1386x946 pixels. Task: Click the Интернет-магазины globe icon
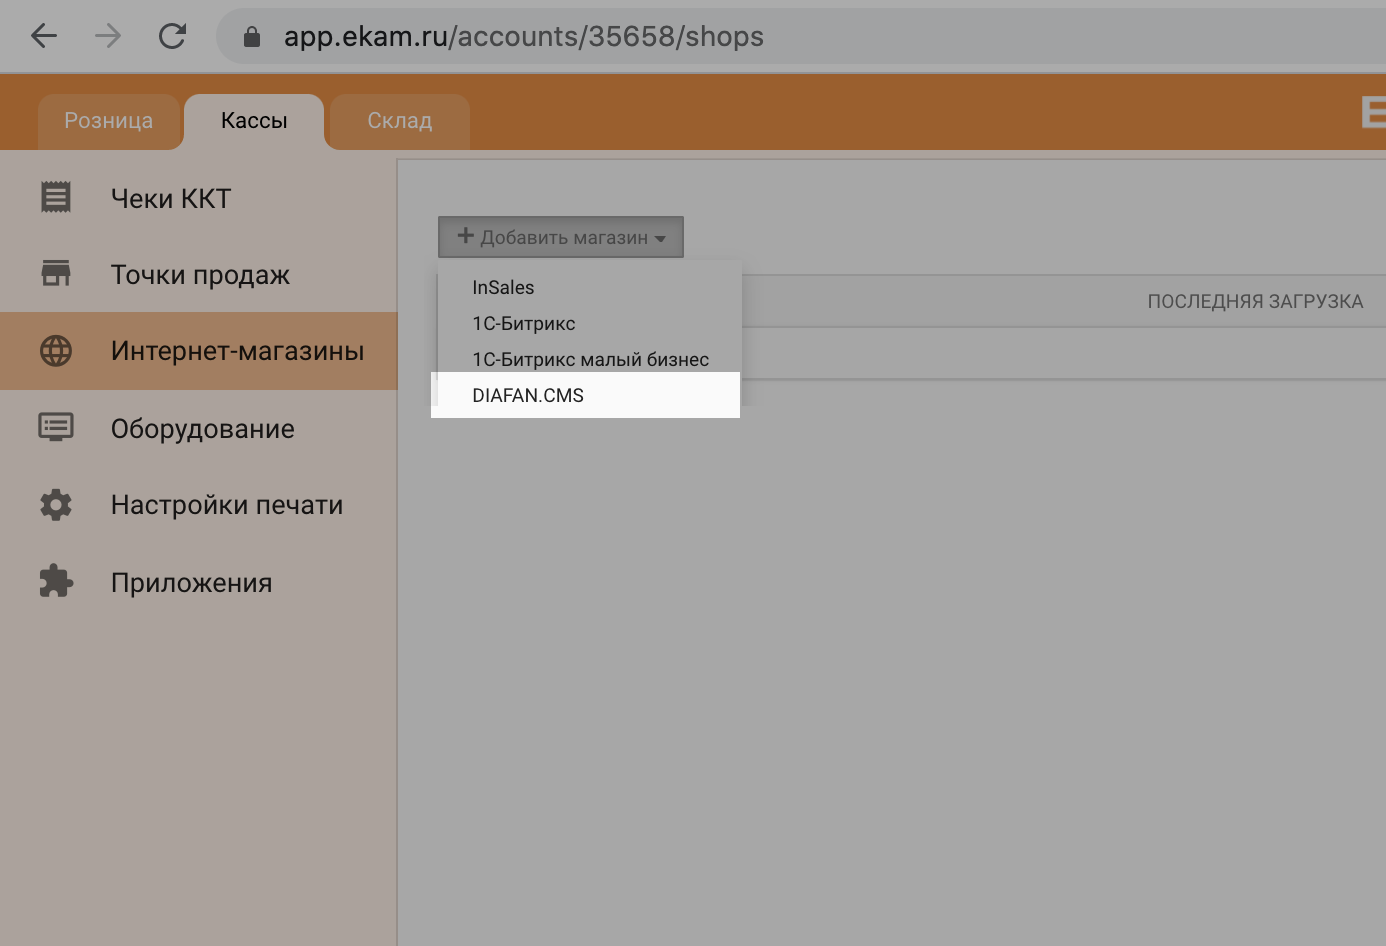(x=56, y=351)
